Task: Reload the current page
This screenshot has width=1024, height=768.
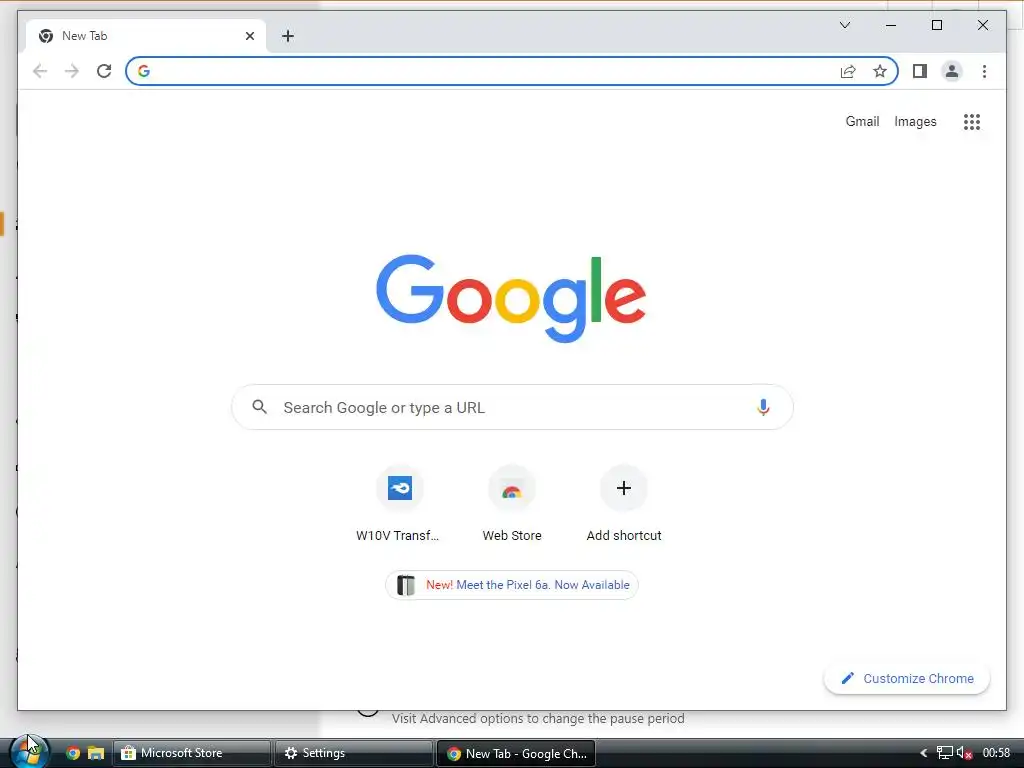Action: pyautogui.click(x=104, y=71)
